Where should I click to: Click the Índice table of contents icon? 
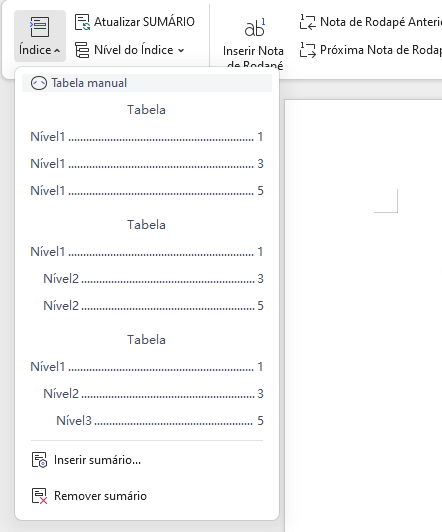pos(39,26)
